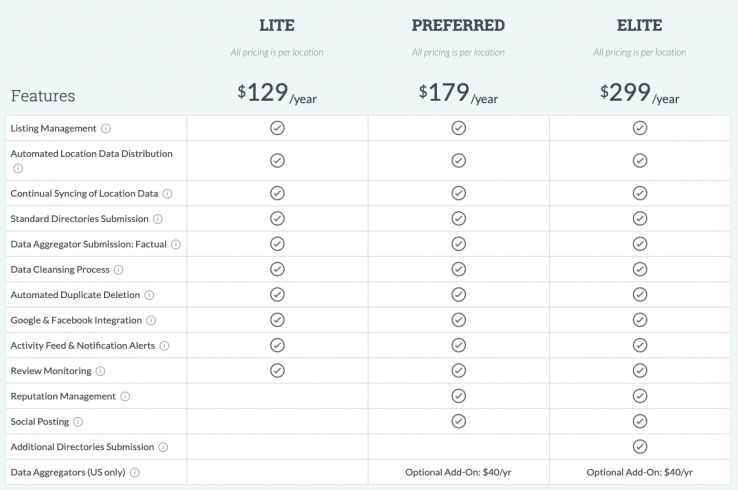Viewport: 738px width, 490px height.
Task: Click Preferred Optional Add-On: $40/yr text
Action: pyautogui.click(x=458, y=472)
